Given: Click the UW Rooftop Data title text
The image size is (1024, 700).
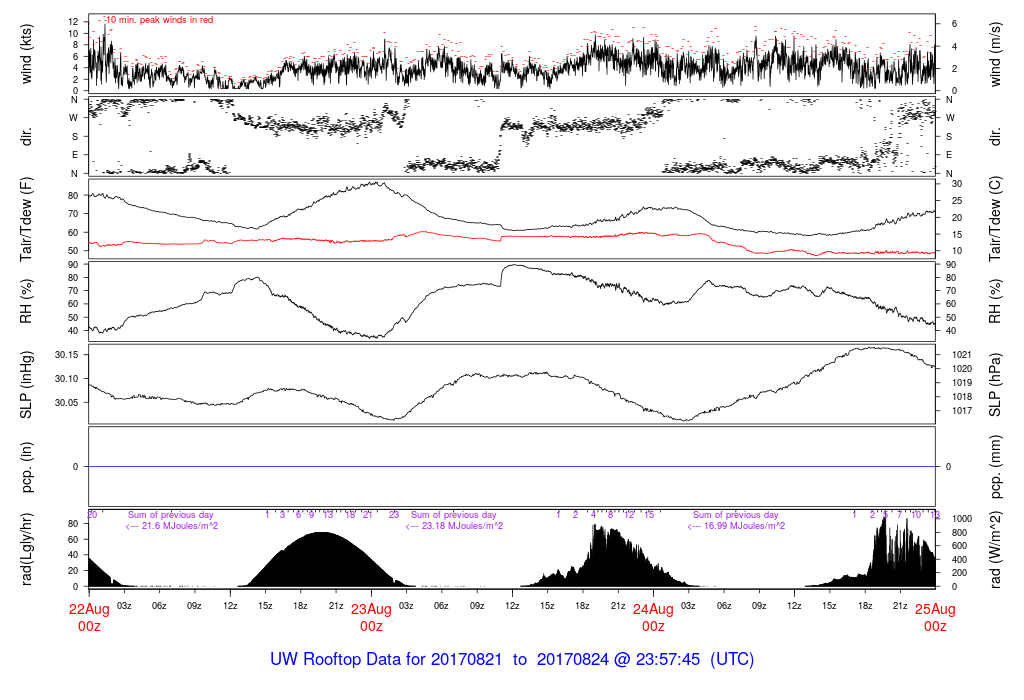Looking at the screenshot, I should (x=511, y=660).
